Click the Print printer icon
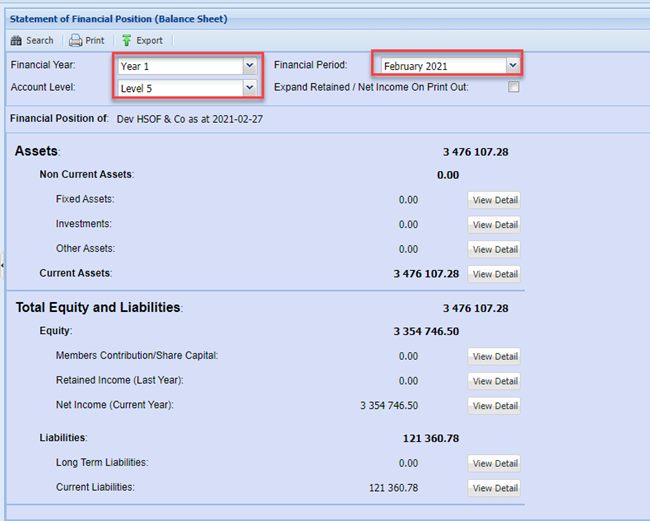 [x=75, y=41]
